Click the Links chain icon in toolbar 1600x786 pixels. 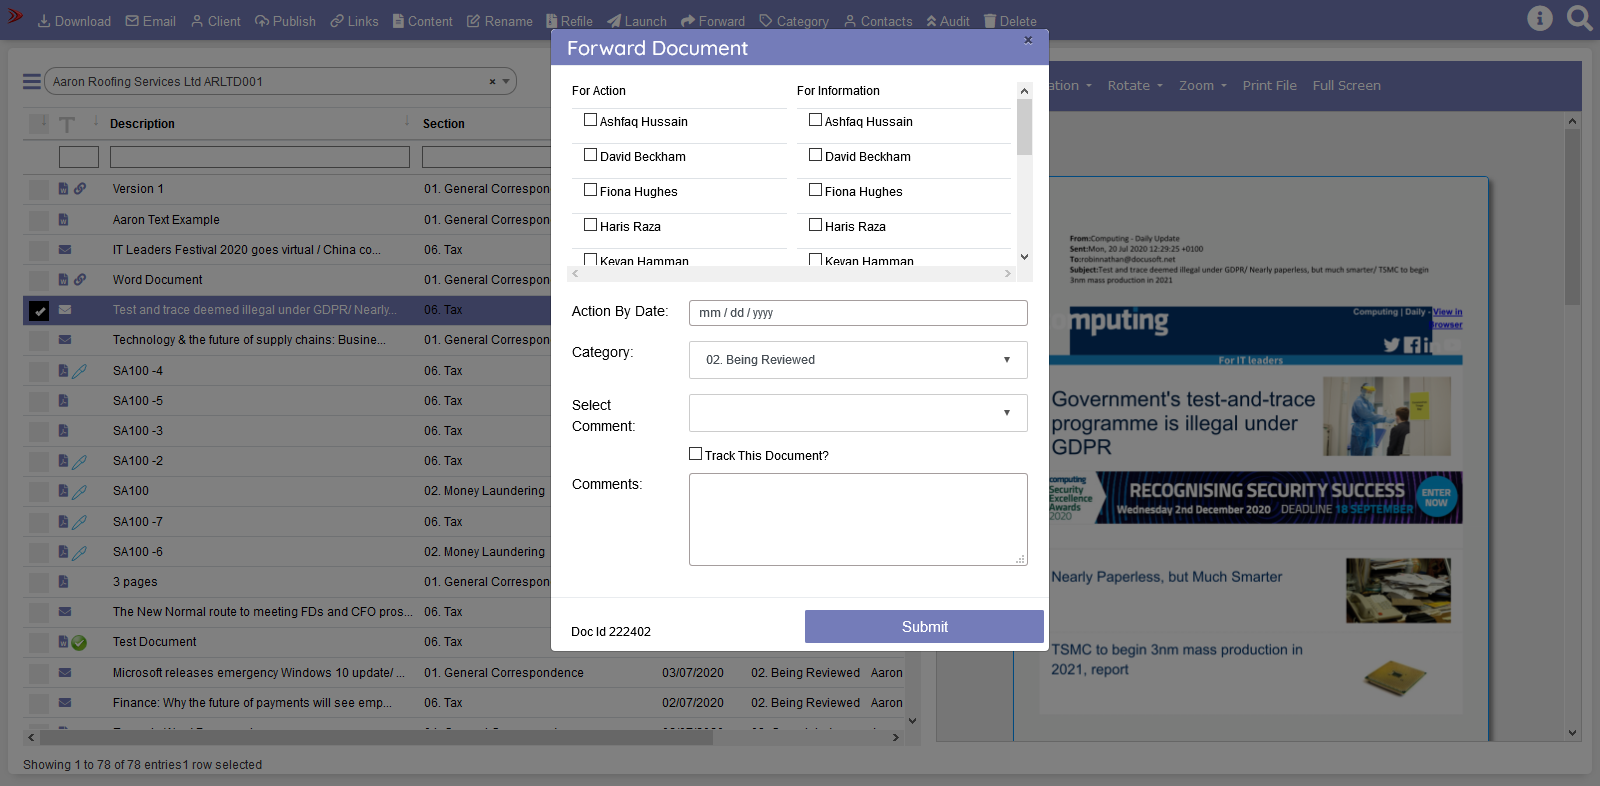coord(337,21)
